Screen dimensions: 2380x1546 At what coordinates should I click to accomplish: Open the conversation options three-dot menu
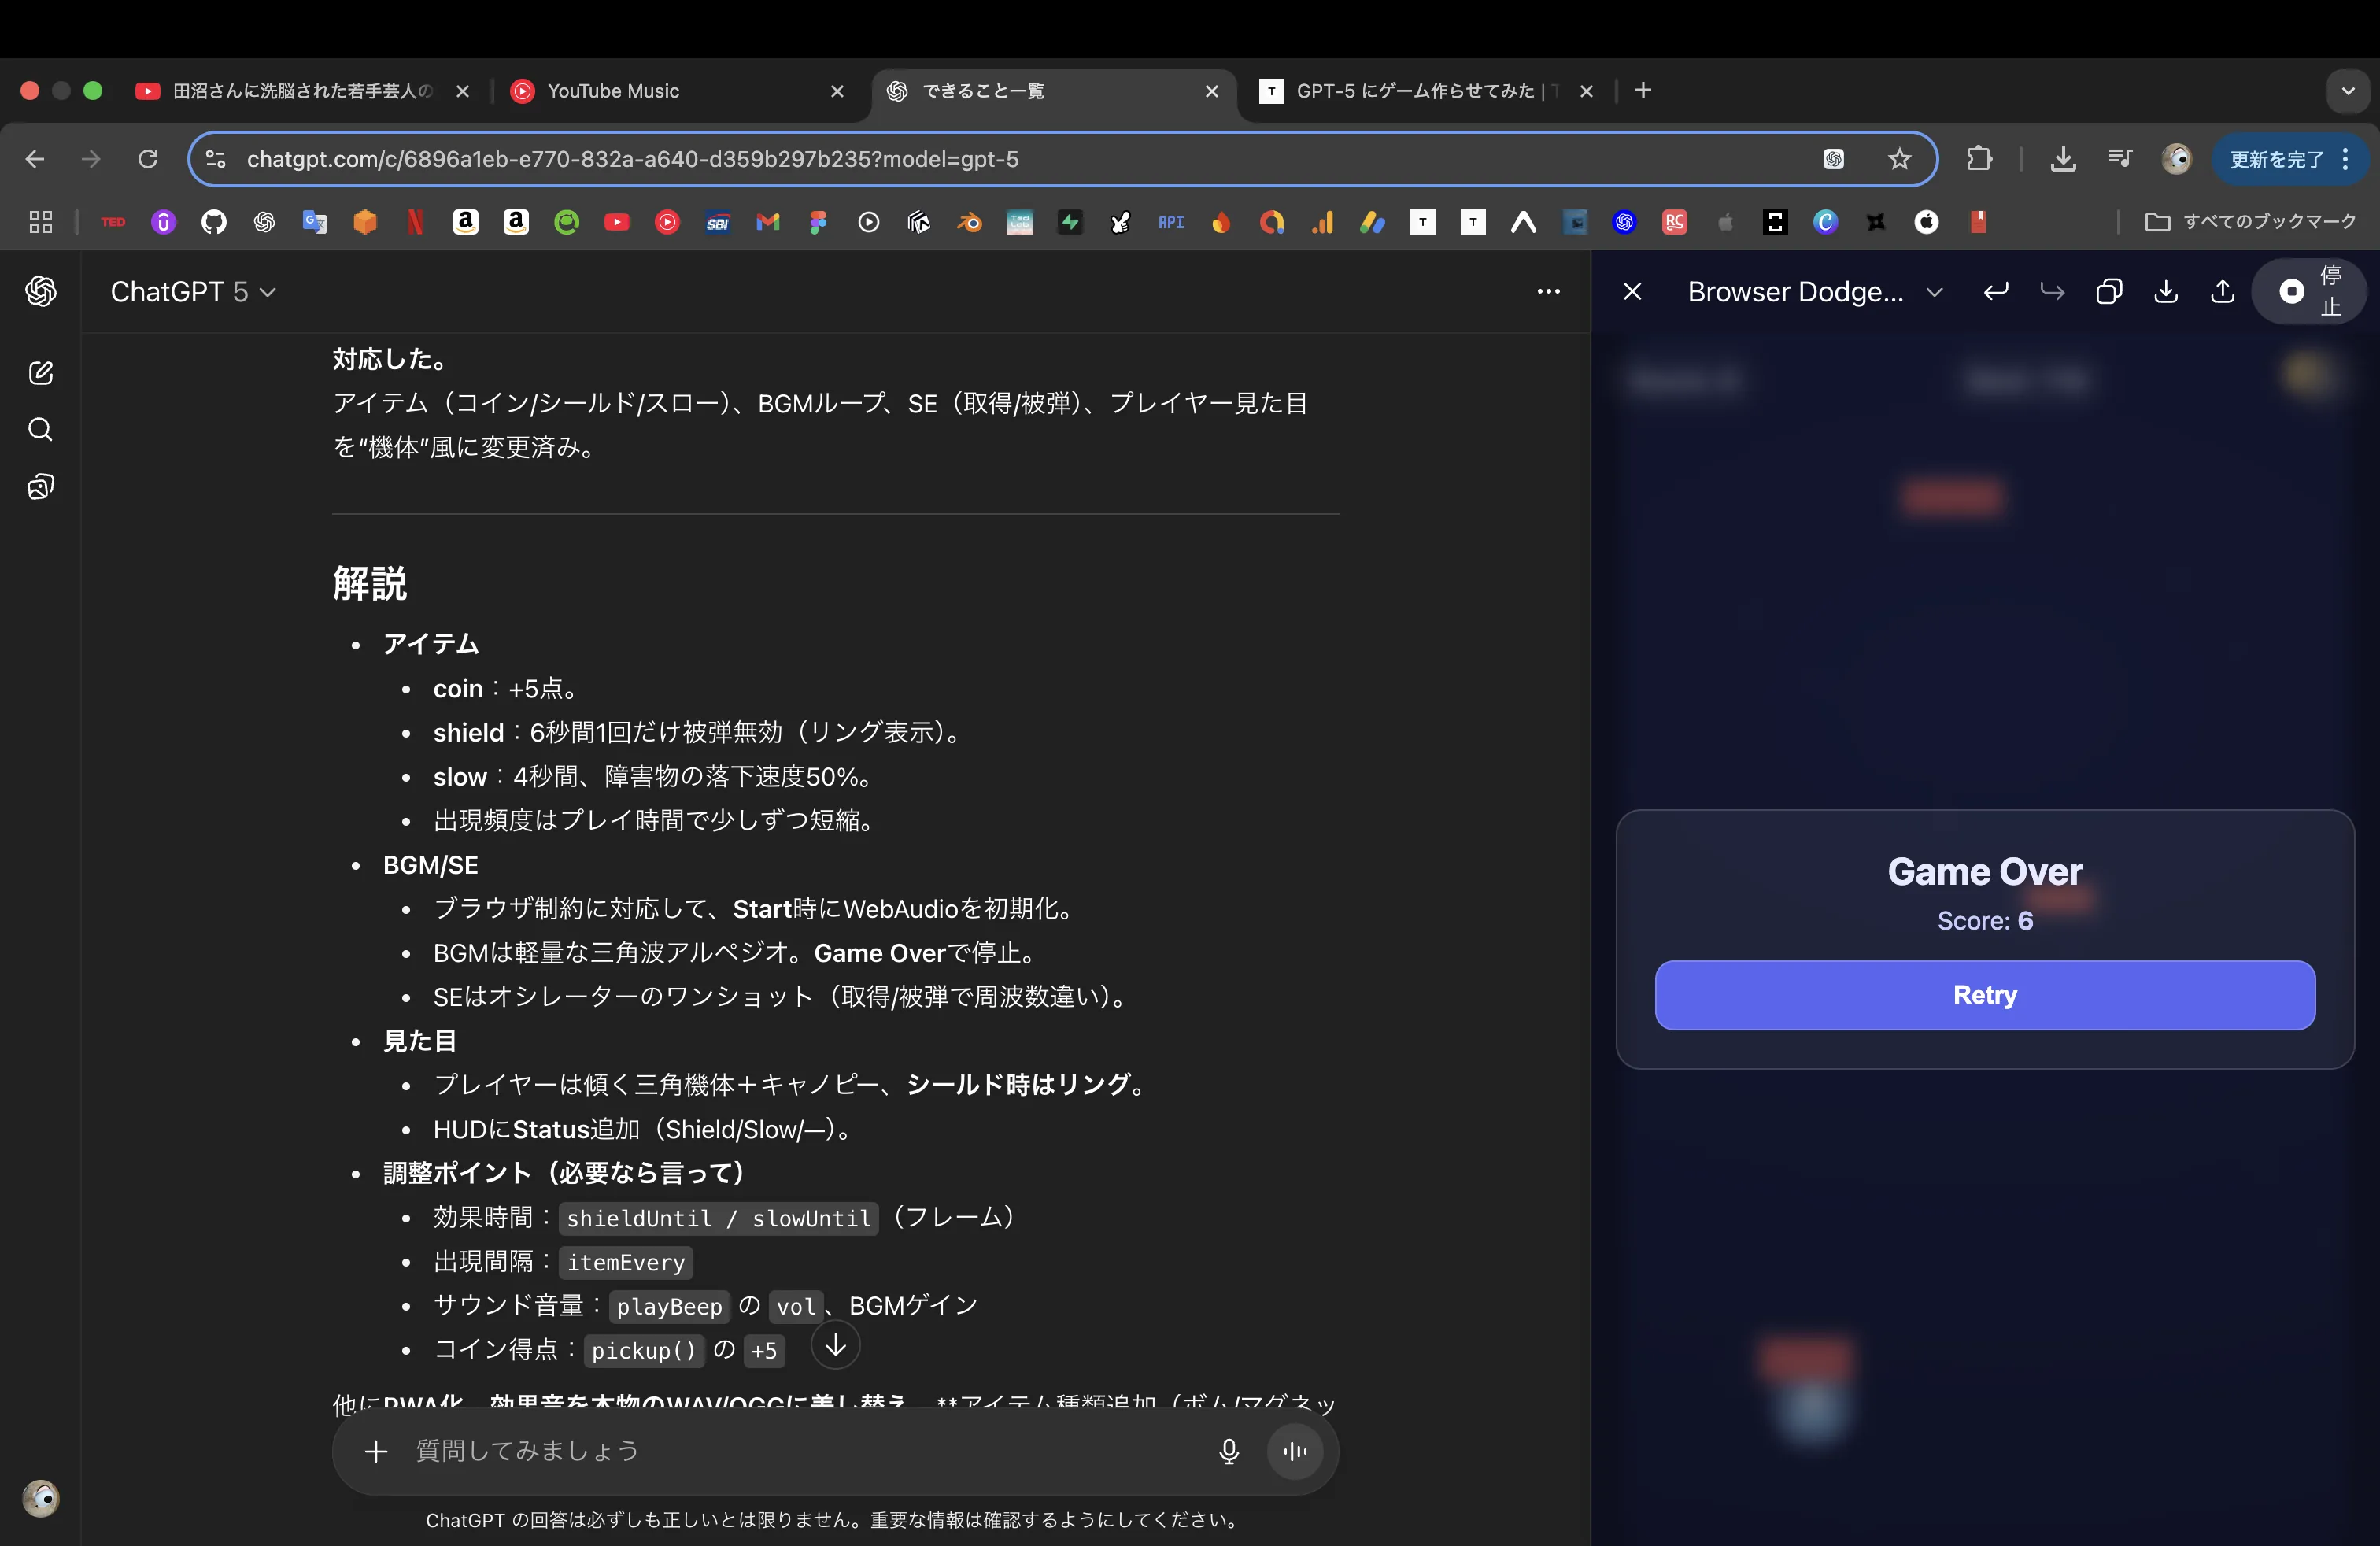pyautogui.click(x=1549, y=291)
